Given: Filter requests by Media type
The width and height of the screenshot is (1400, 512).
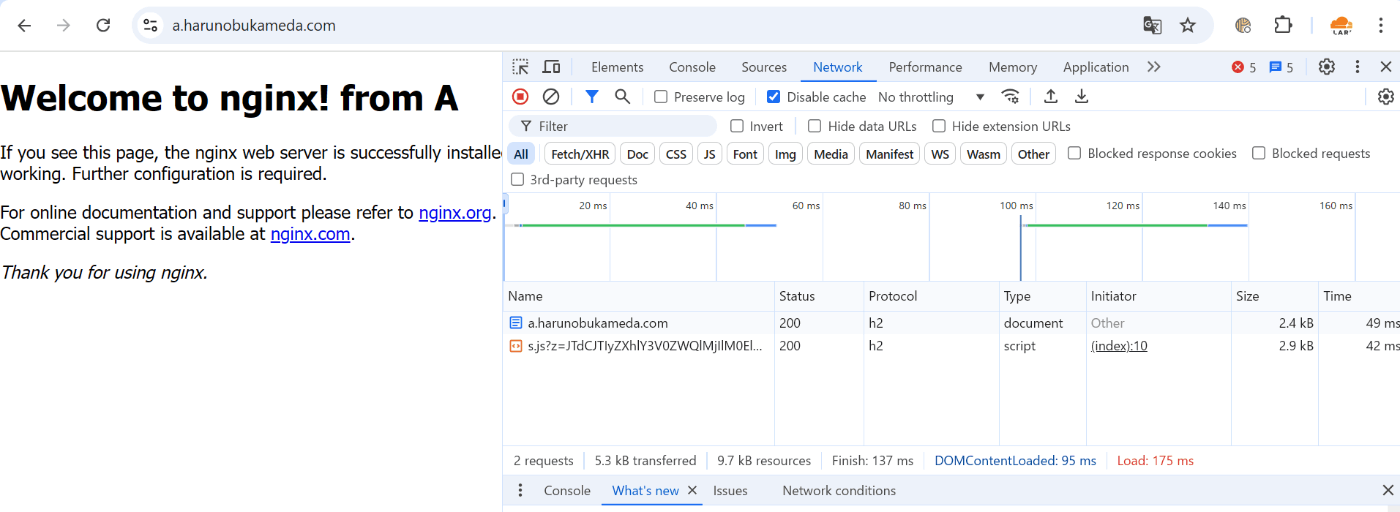Looking at the screenshot, I should point(831,154).
